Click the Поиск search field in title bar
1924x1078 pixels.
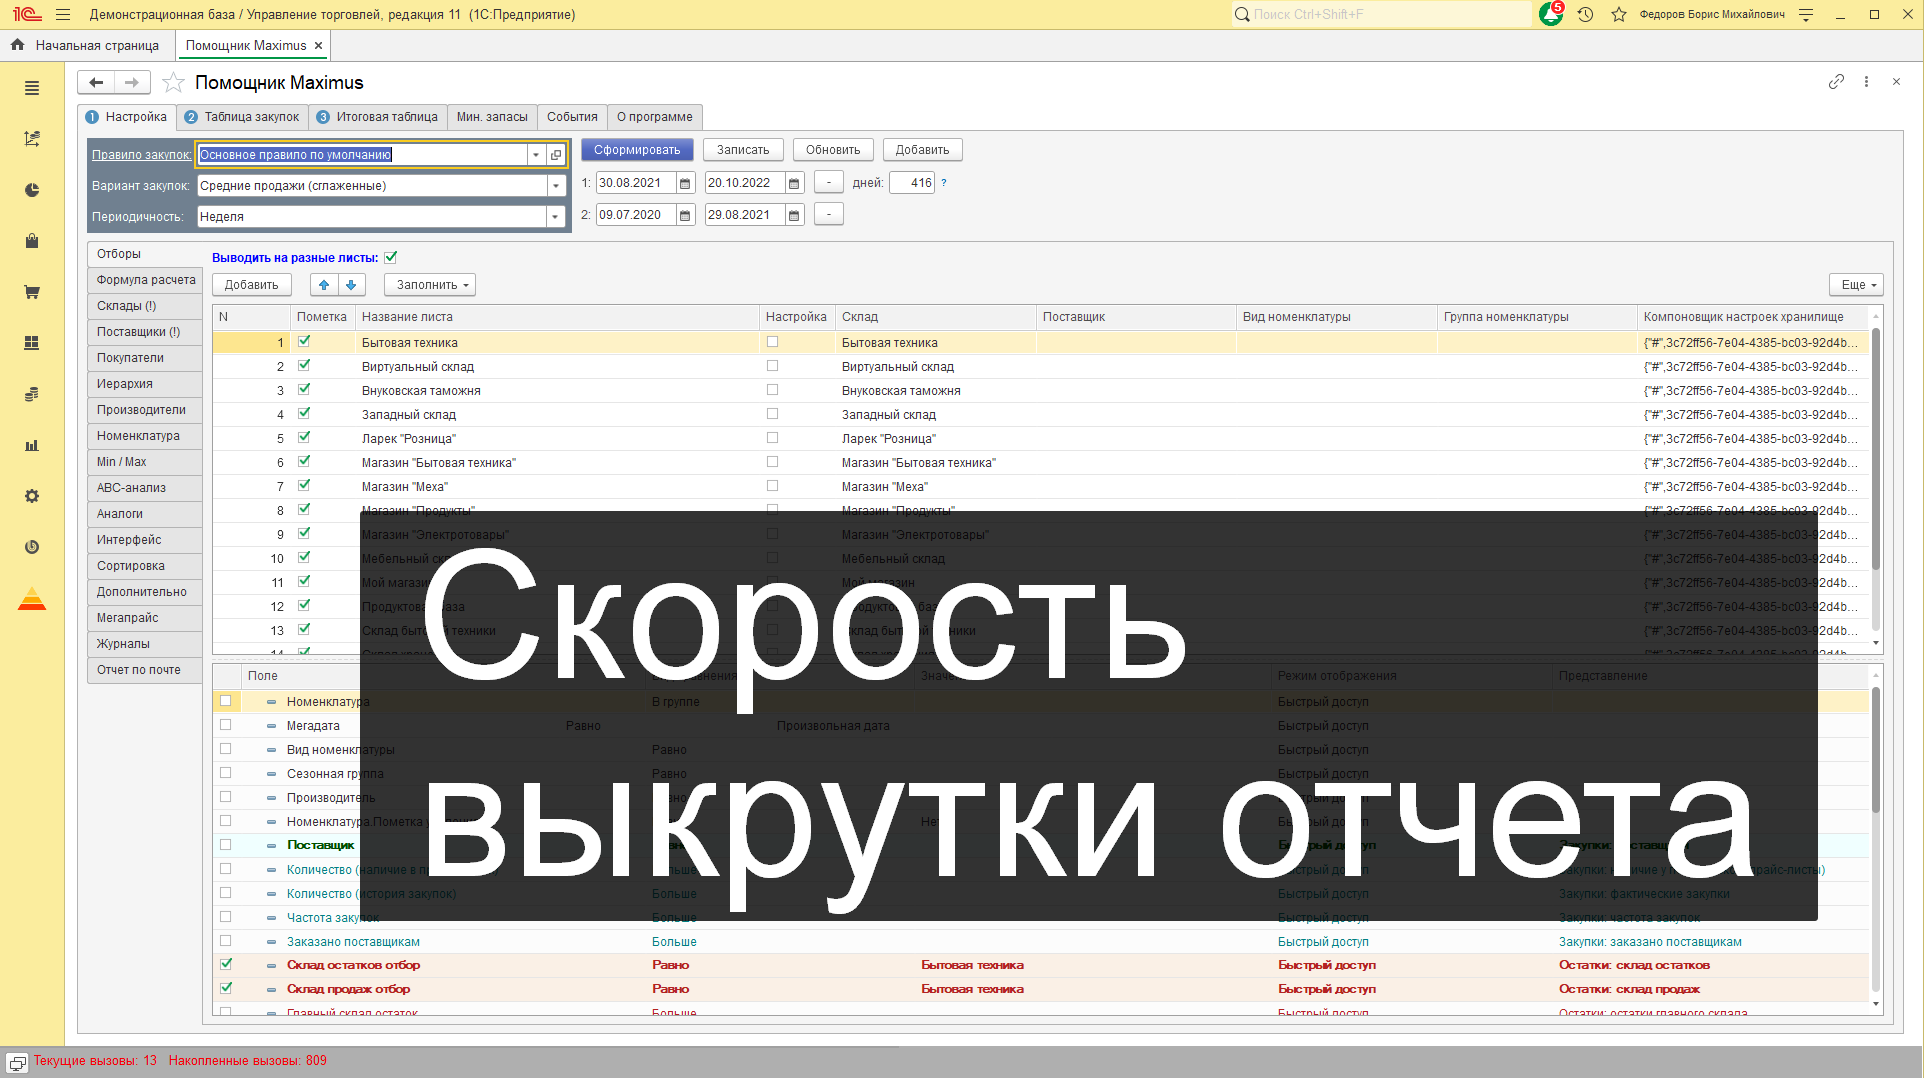click(x=1382, y=15)
